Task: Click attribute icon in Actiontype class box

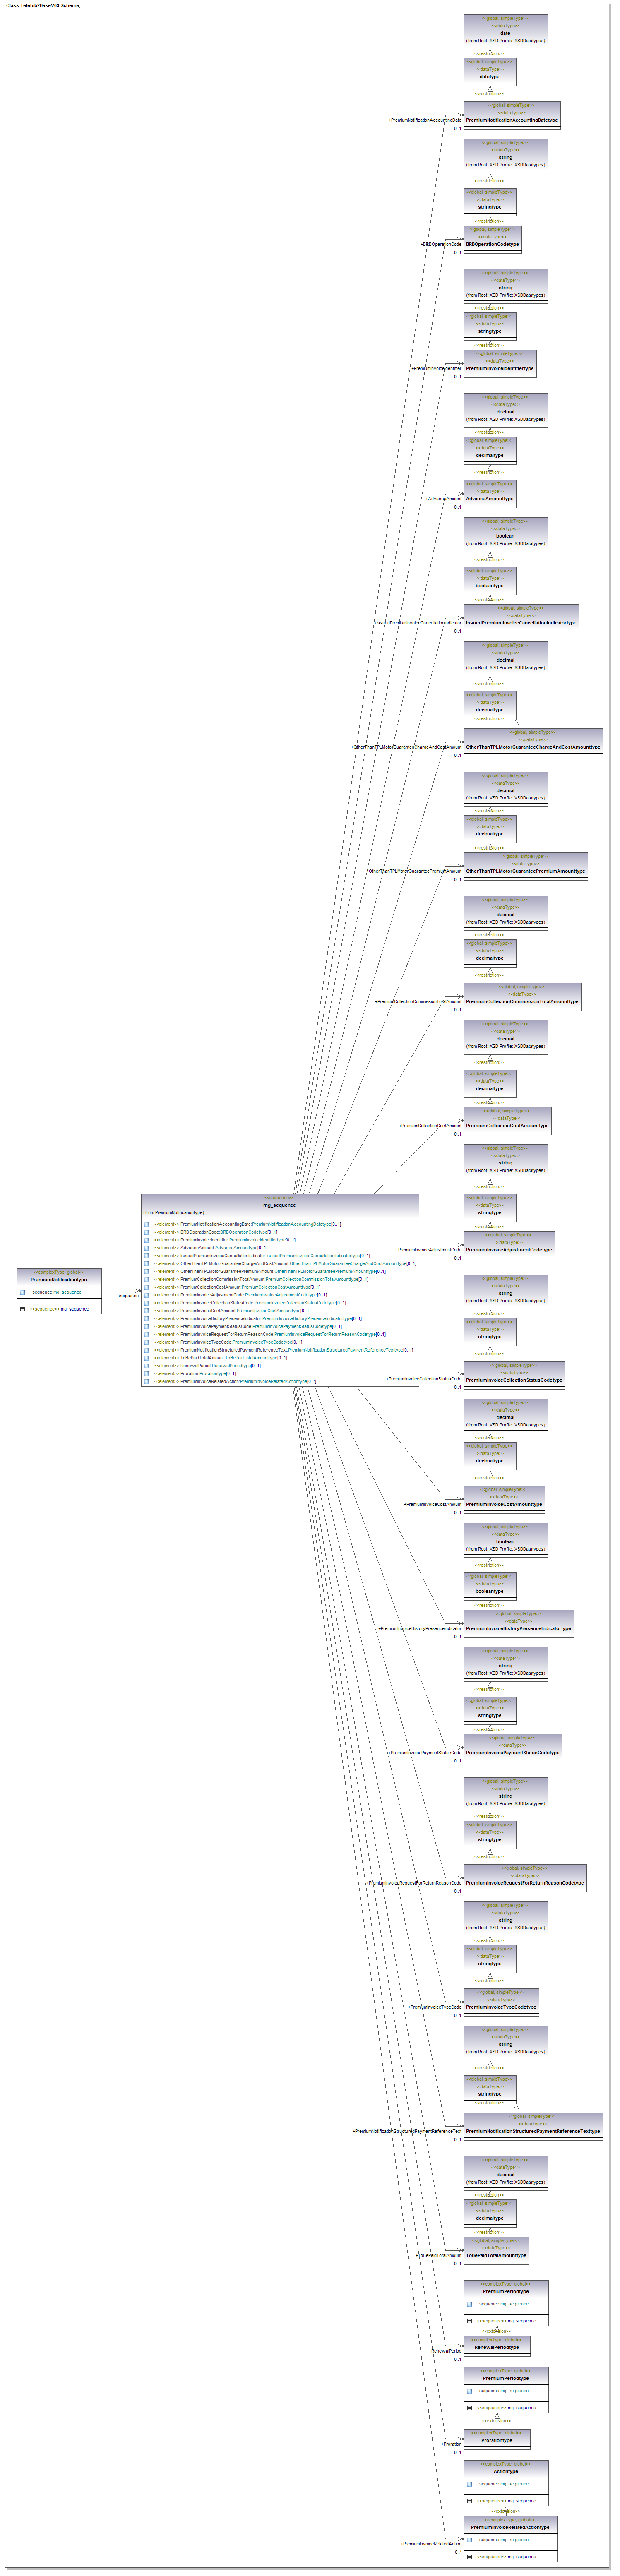Action: [469, 2484]
